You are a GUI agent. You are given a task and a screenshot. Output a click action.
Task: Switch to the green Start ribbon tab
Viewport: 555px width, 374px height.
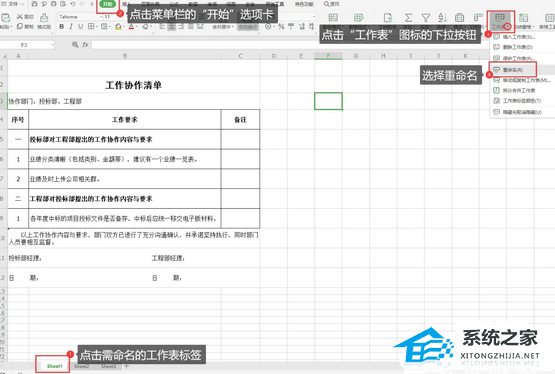click(108, 4)
